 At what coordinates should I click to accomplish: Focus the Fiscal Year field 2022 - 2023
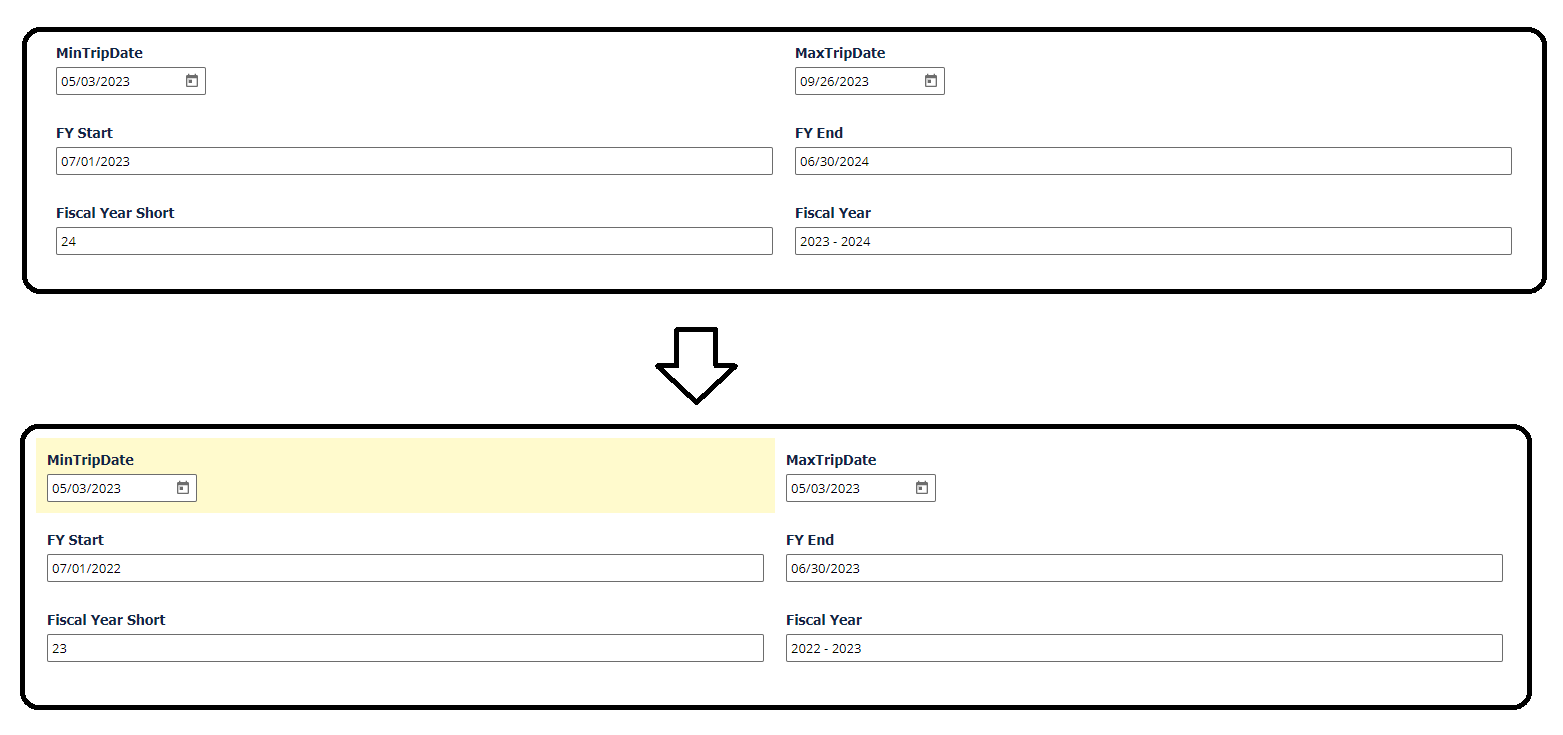[1144, 648]
